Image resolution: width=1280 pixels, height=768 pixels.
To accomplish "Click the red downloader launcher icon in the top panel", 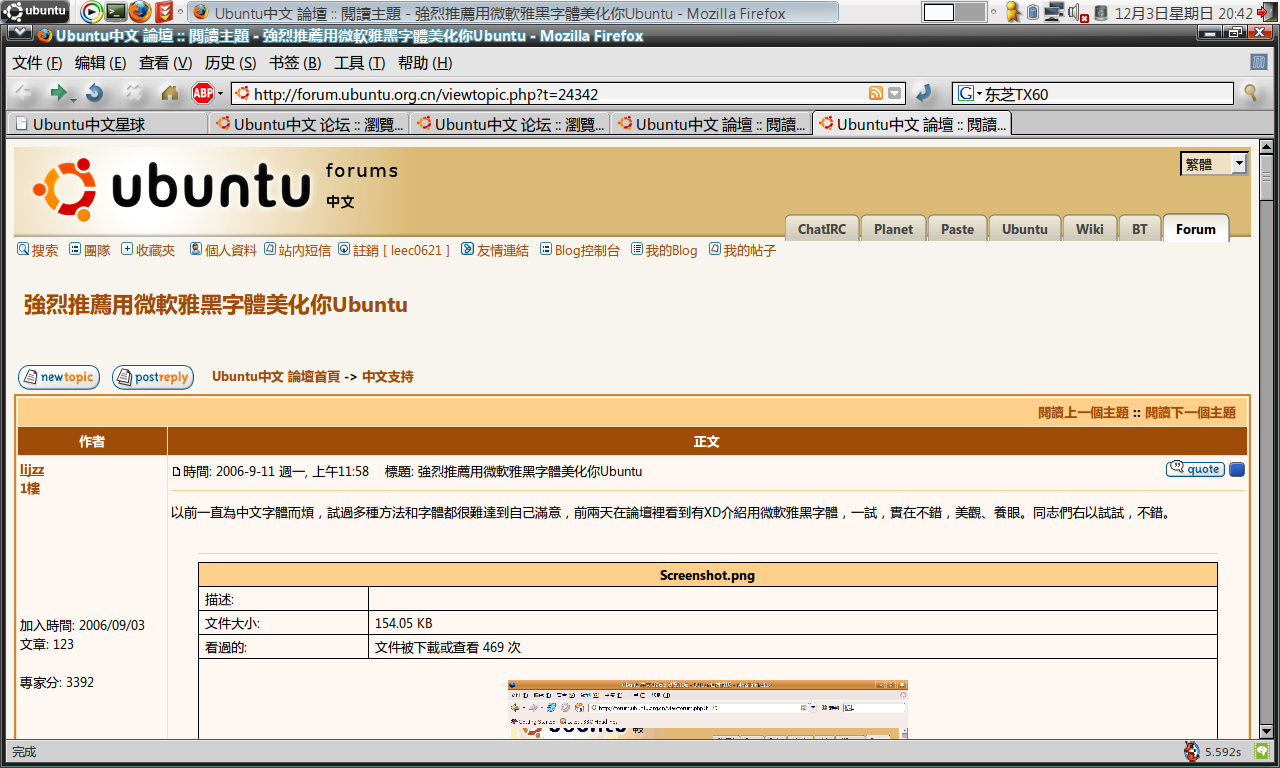I will 163,12.
